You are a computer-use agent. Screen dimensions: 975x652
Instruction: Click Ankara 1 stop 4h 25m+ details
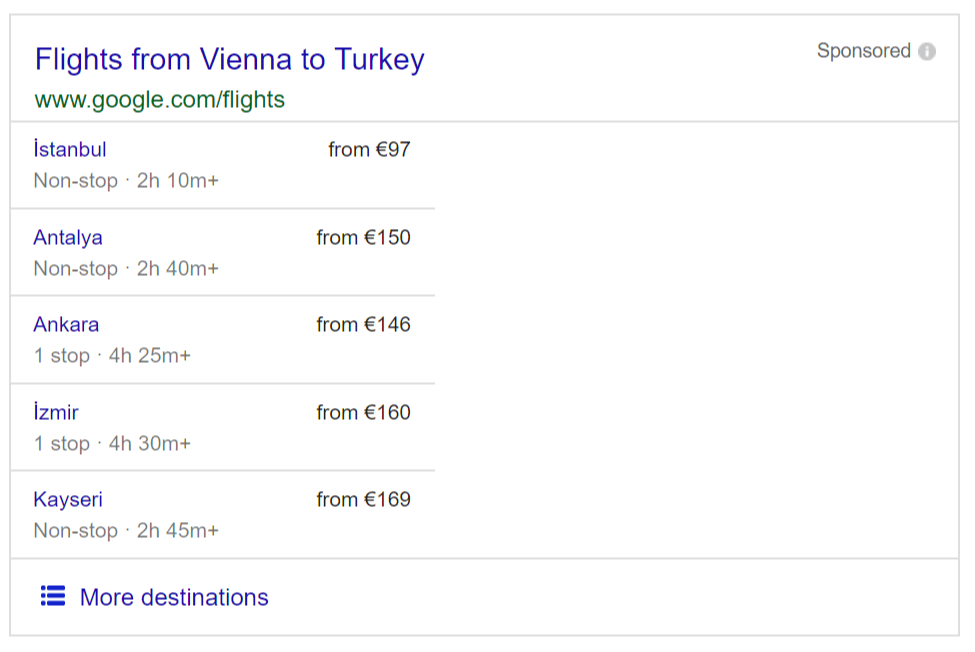[x=112, y=356]
